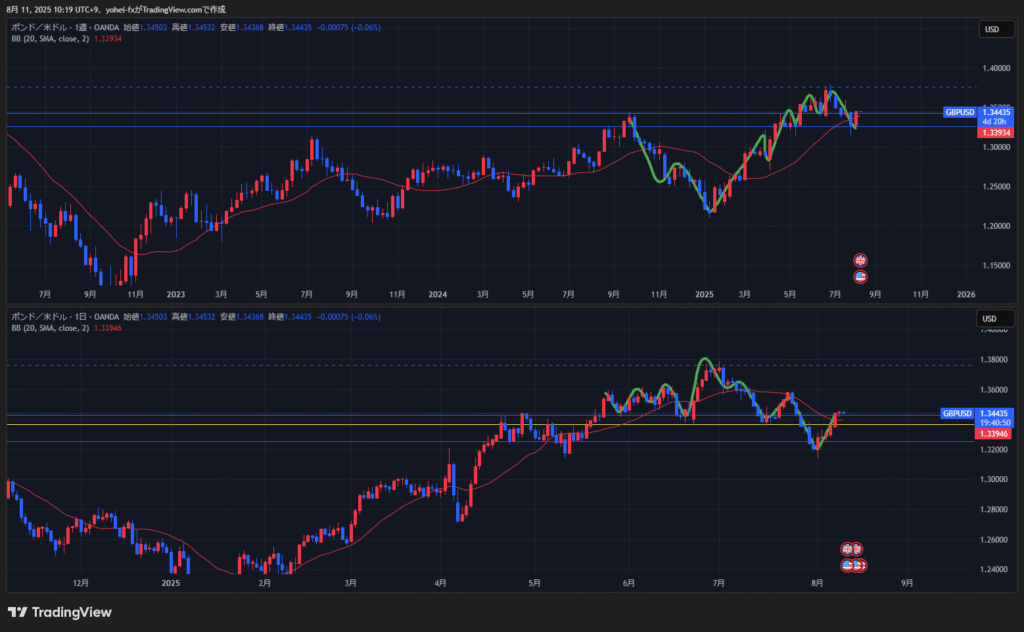The width and height of the screenshot is (1024, 632).
Task: Click the 1.15000 price level on weekly axis
Action: [x=996, y=266]
